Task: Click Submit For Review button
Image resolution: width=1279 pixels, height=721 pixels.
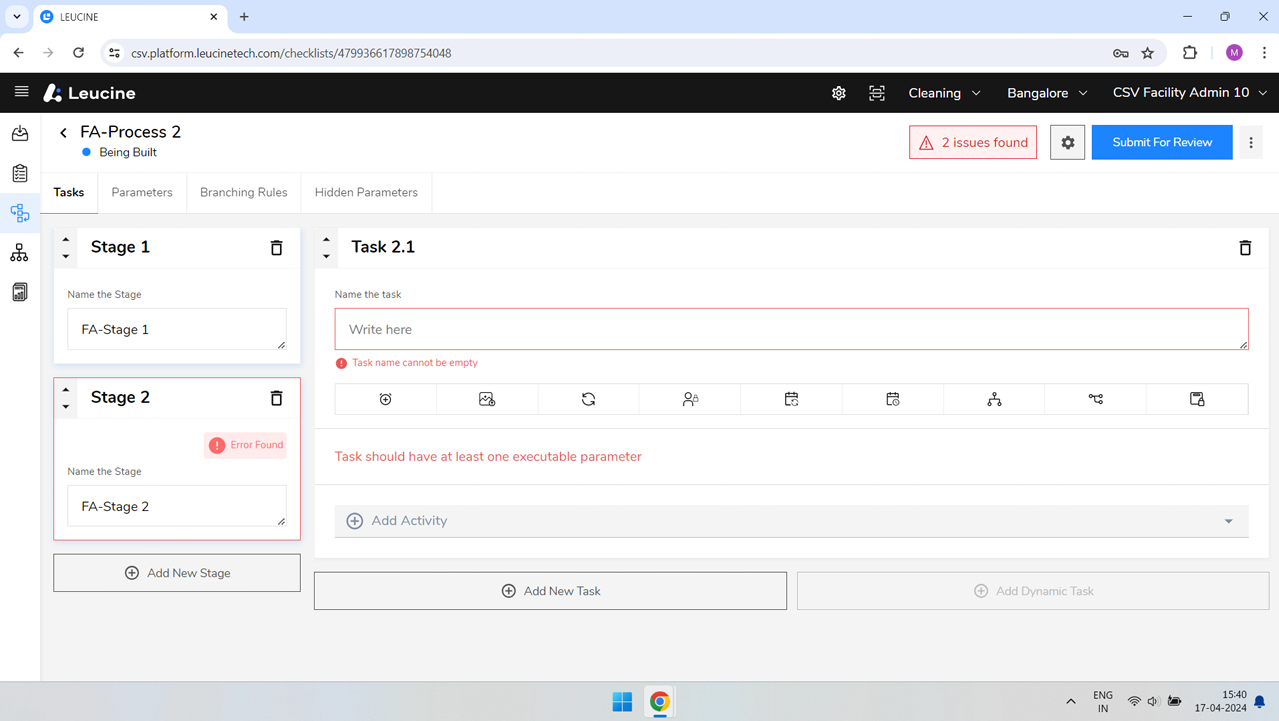Action: 1161,143
